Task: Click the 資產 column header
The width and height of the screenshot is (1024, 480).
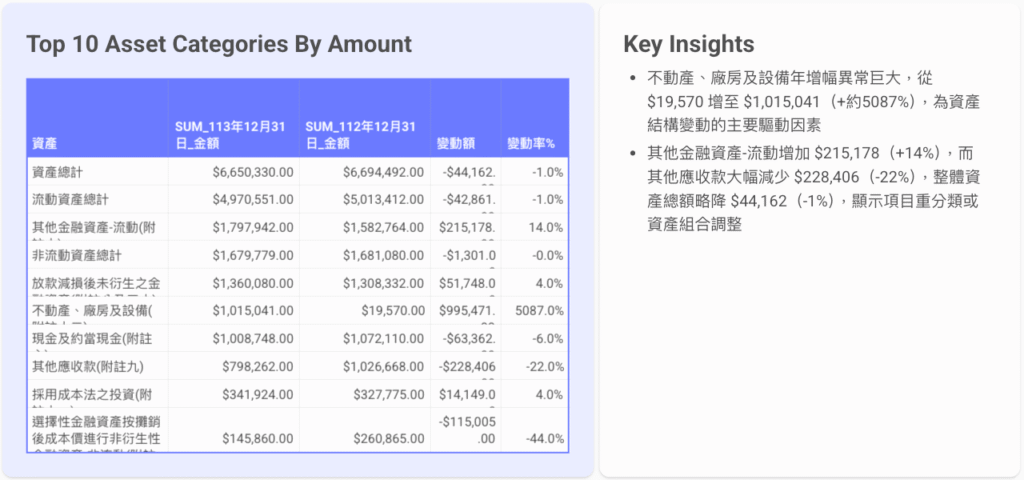Action: (44, 144)
